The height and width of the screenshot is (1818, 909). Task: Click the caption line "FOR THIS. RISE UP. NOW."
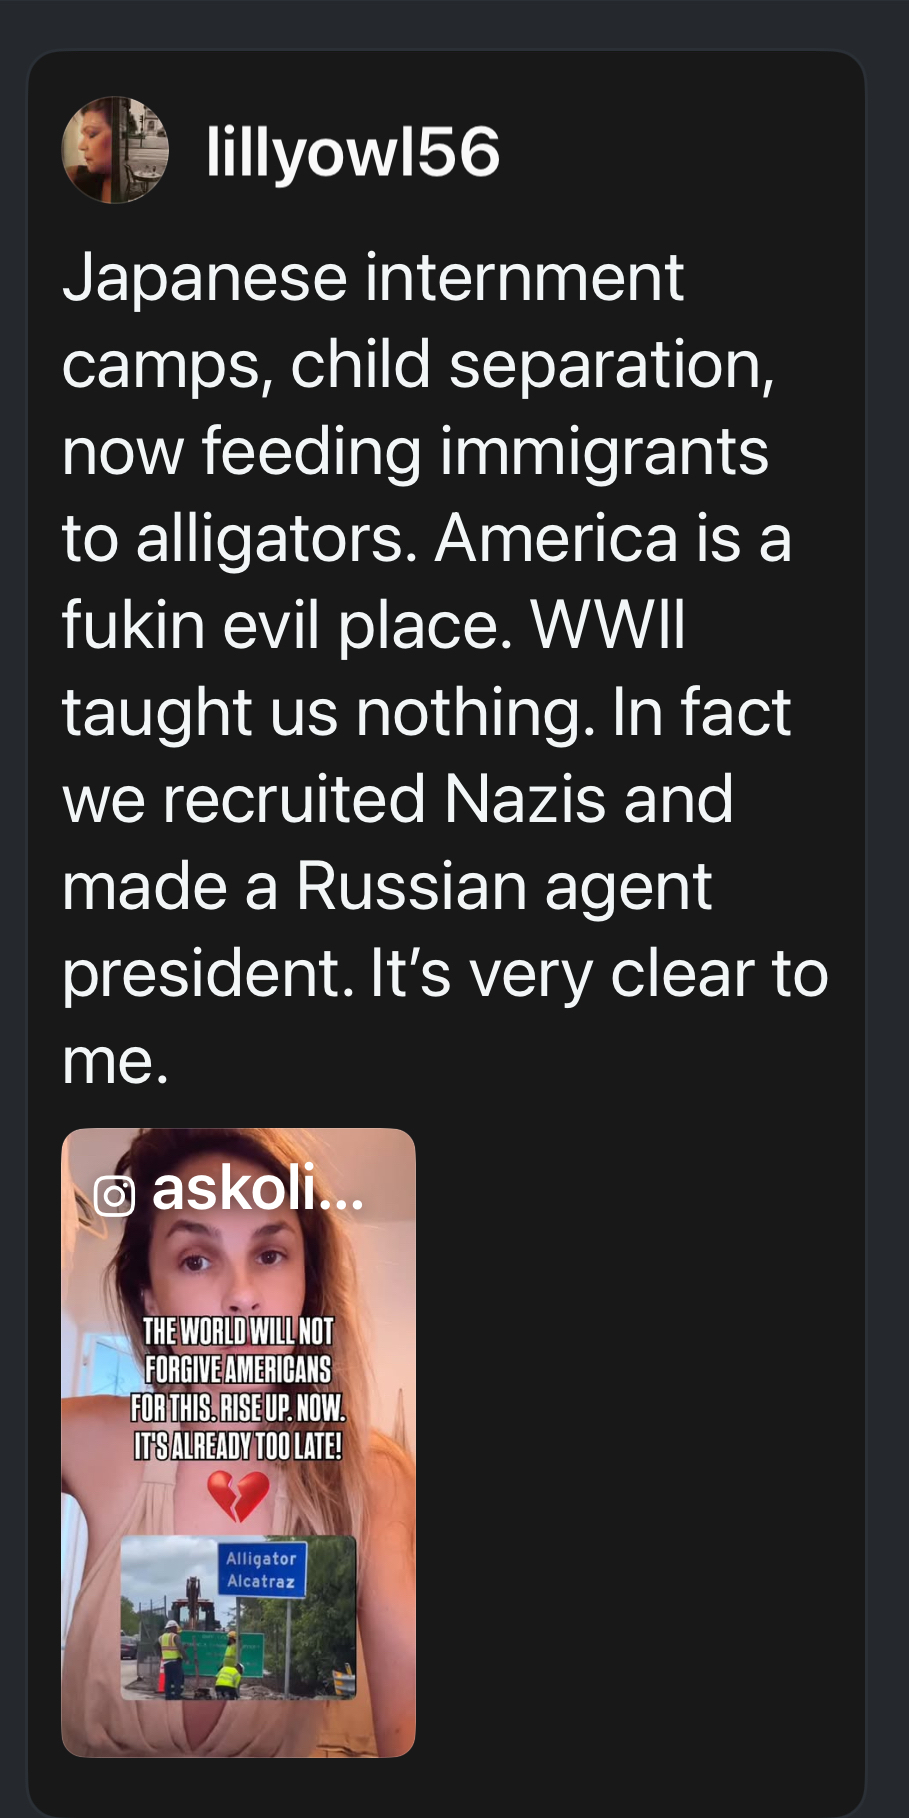click(238, 1408)
